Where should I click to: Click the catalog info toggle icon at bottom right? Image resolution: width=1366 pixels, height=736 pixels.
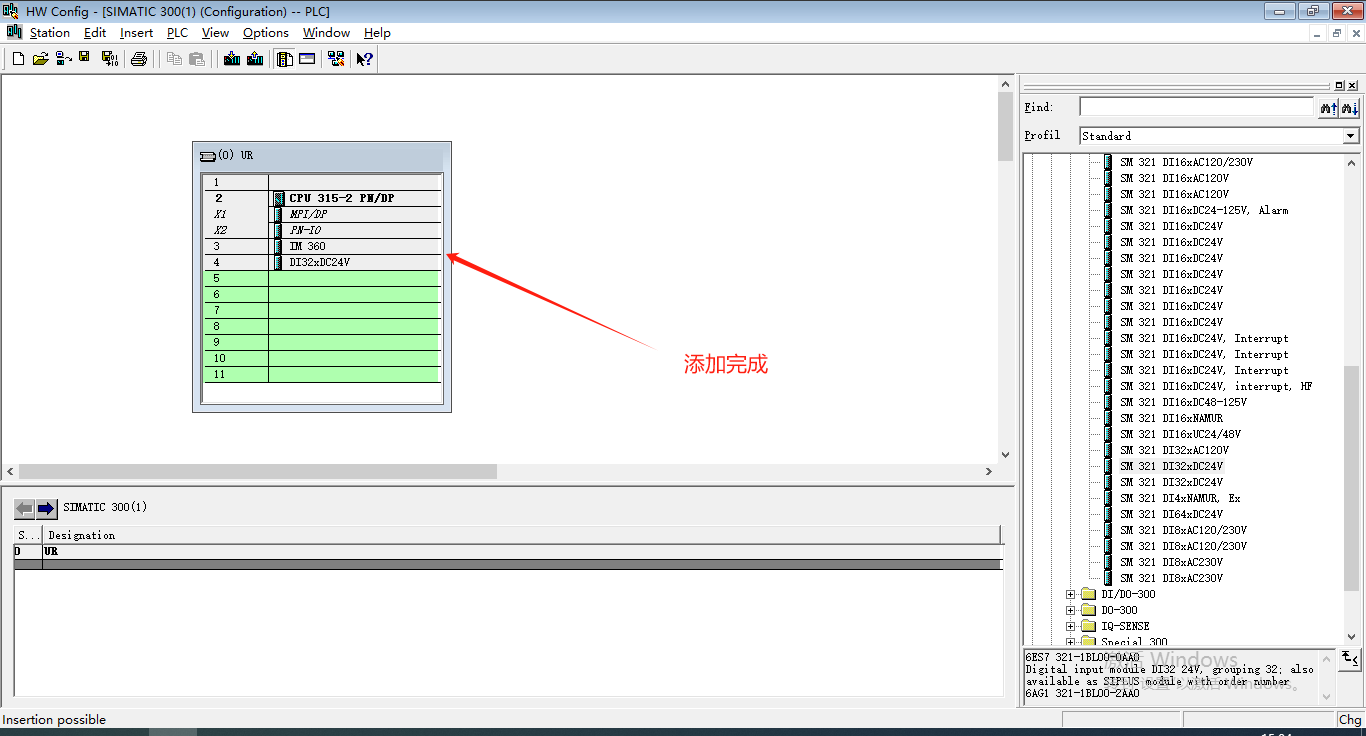pyautogui.click(x=1350, y=658)
